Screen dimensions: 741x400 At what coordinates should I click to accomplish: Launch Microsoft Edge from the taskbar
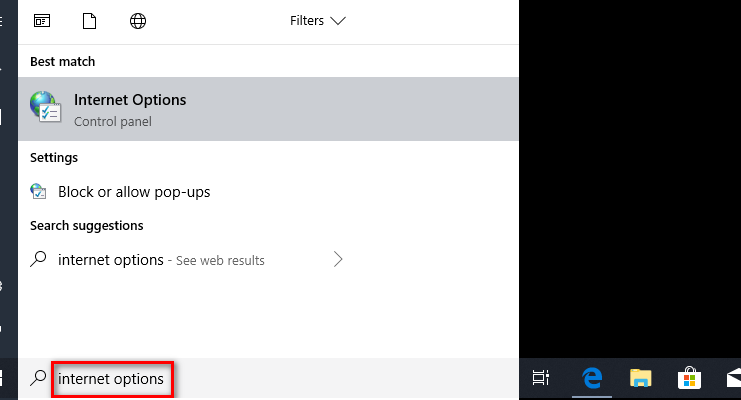pyautogui.click(x=592, y=378)
